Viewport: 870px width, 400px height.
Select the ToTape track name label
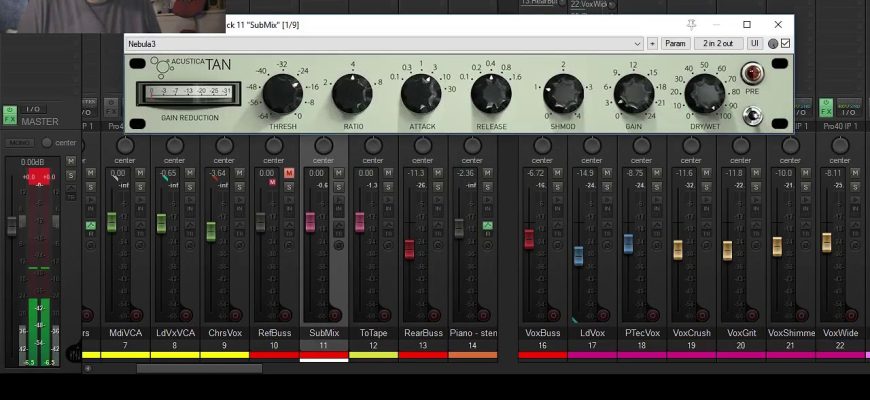pos(373,332)
